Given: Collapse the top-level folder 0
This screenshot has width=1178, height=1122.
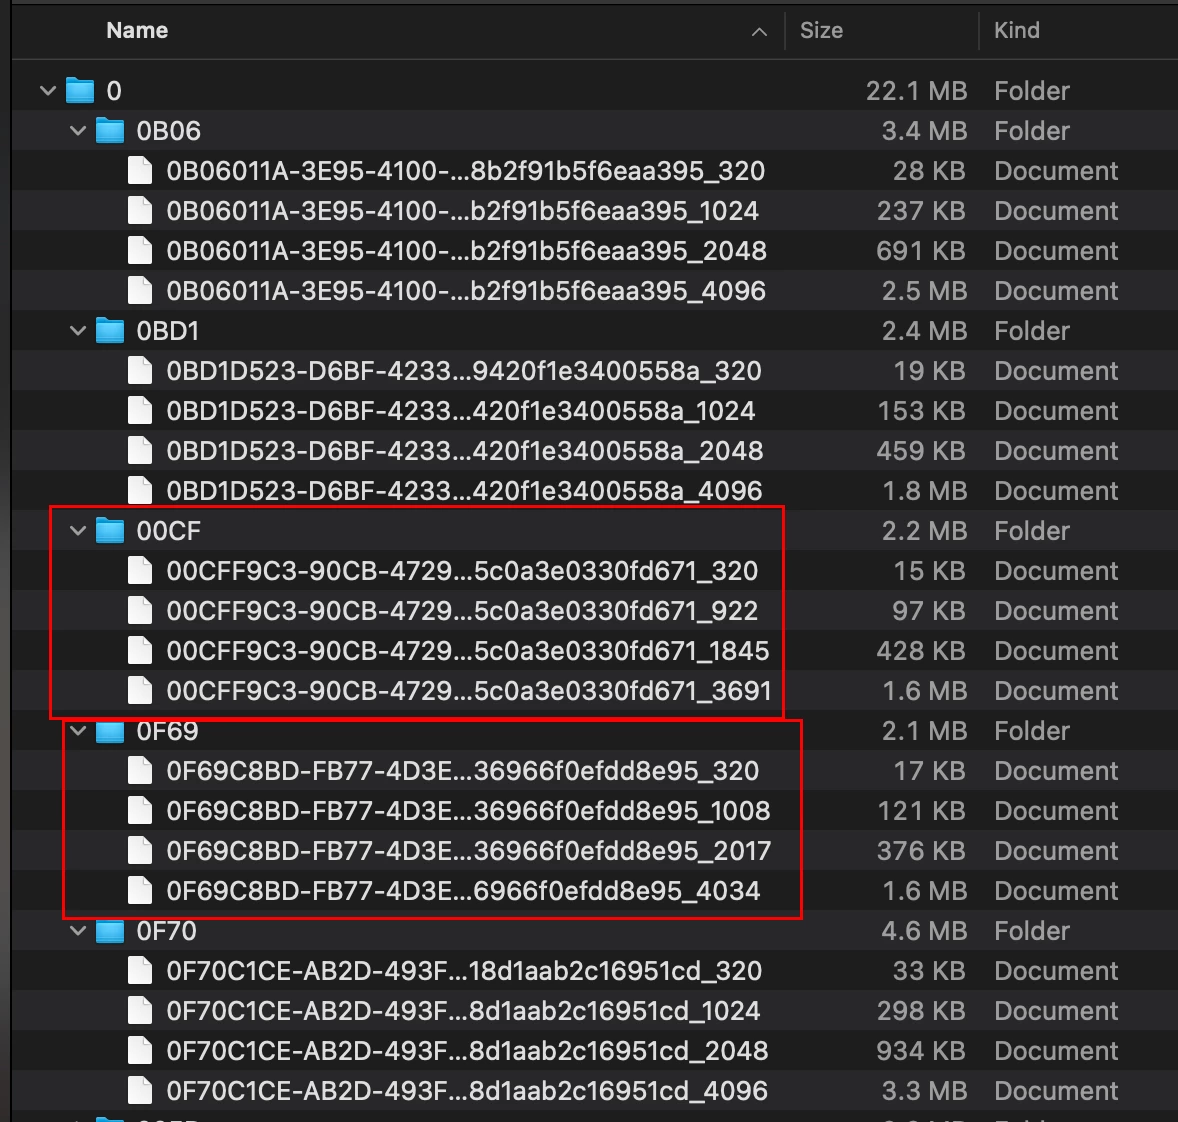Looking at the screenshot, I should point(48,91).
